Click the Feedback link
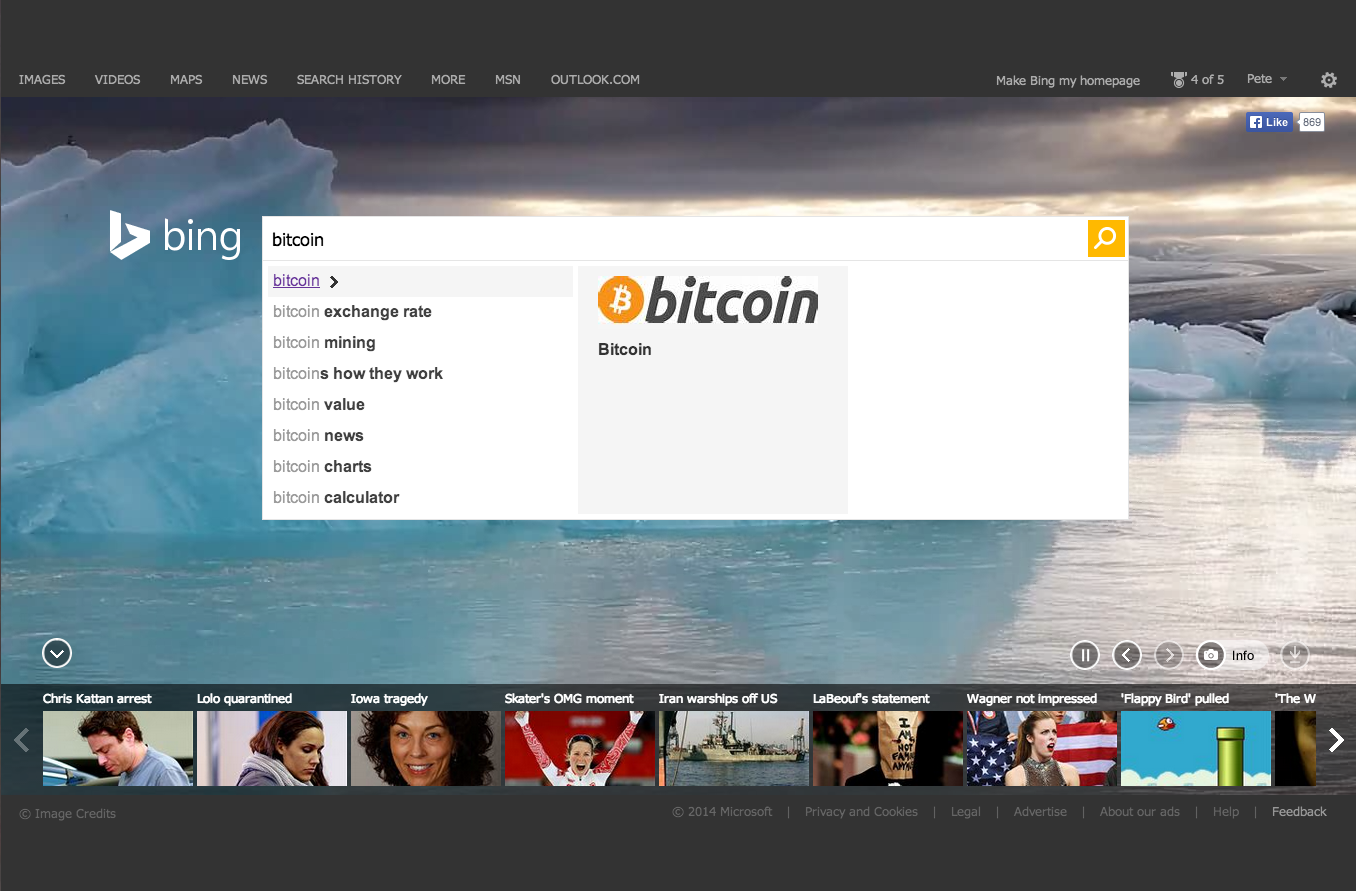The height and width of the screenshot is (891, 1356). pyautogui.click(x=1298, y=812)
